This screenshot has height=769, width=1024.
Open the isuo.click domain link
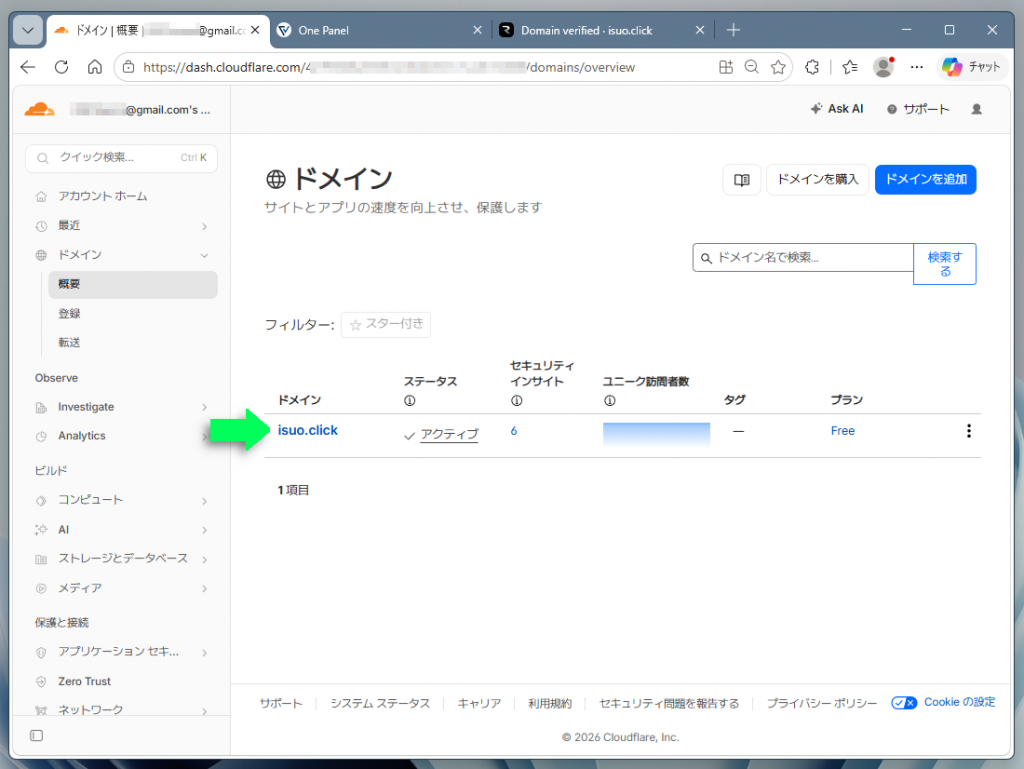308,430
